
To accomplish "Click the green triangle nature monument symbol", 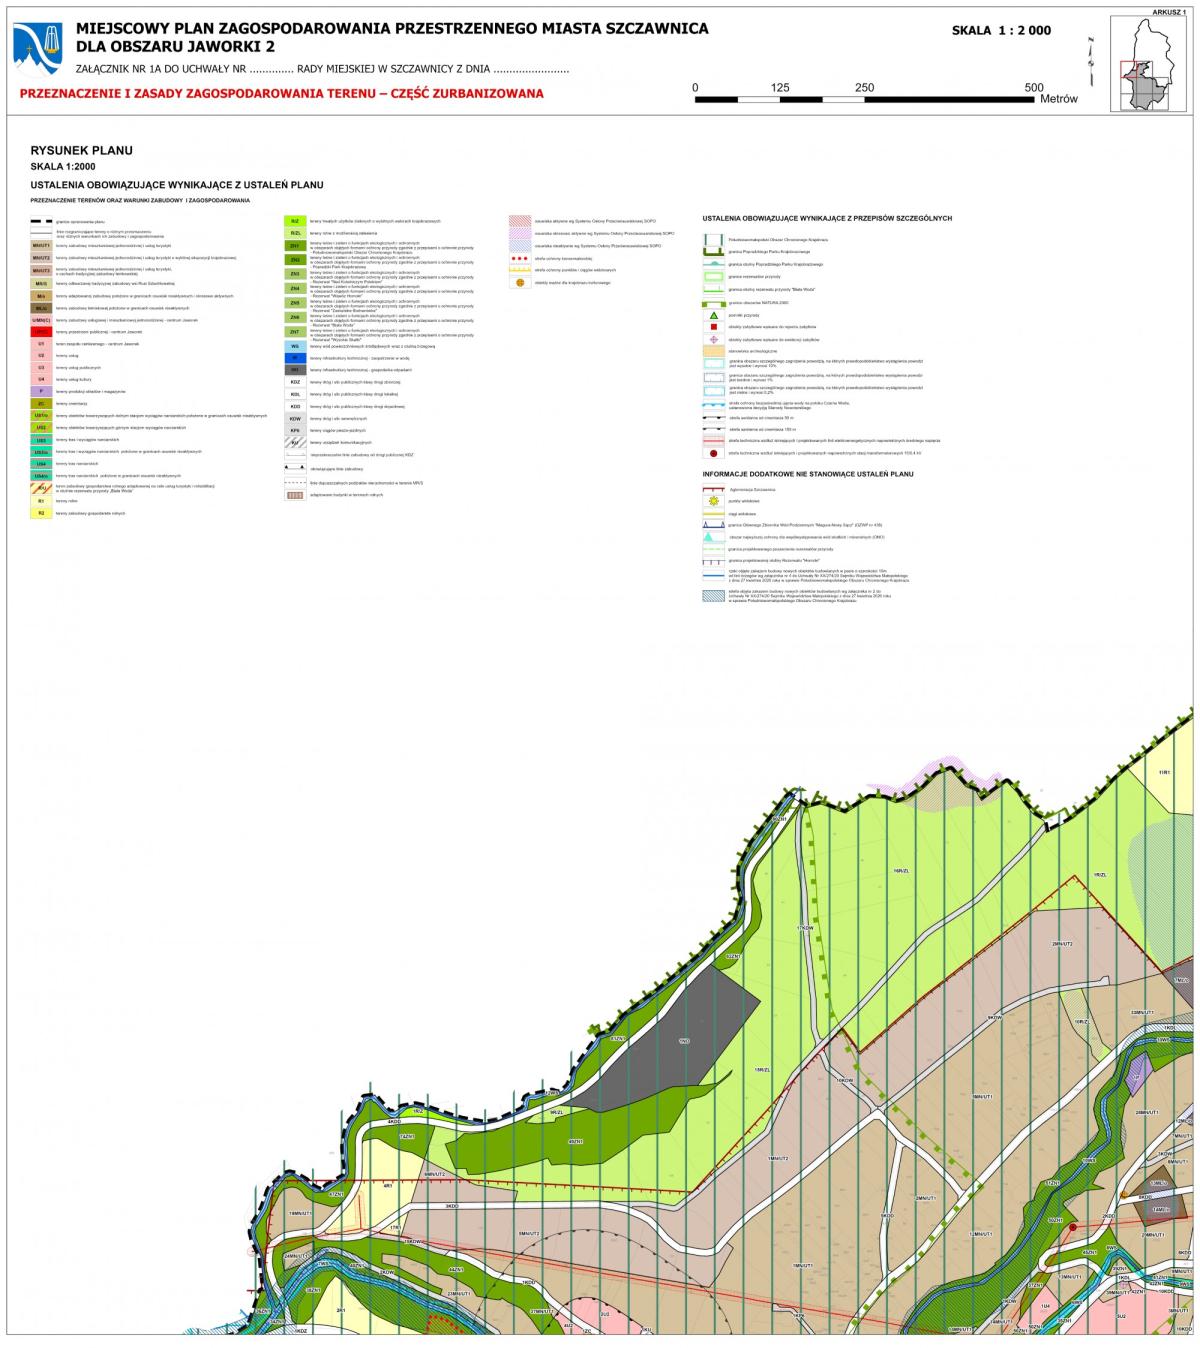I will pyautogui.click(x=714, y=315).
